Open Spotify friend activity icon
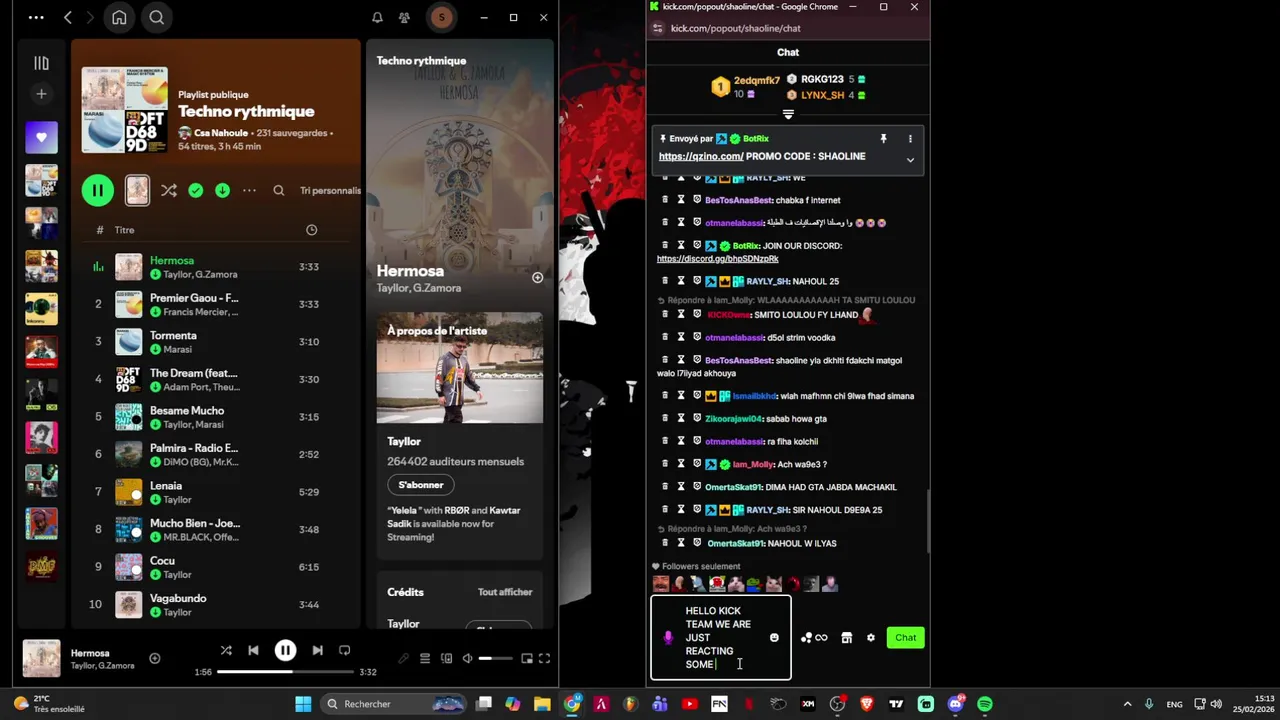Viewport: 1280px width, 720px height. pyautogui.click(x=404, y=17)
